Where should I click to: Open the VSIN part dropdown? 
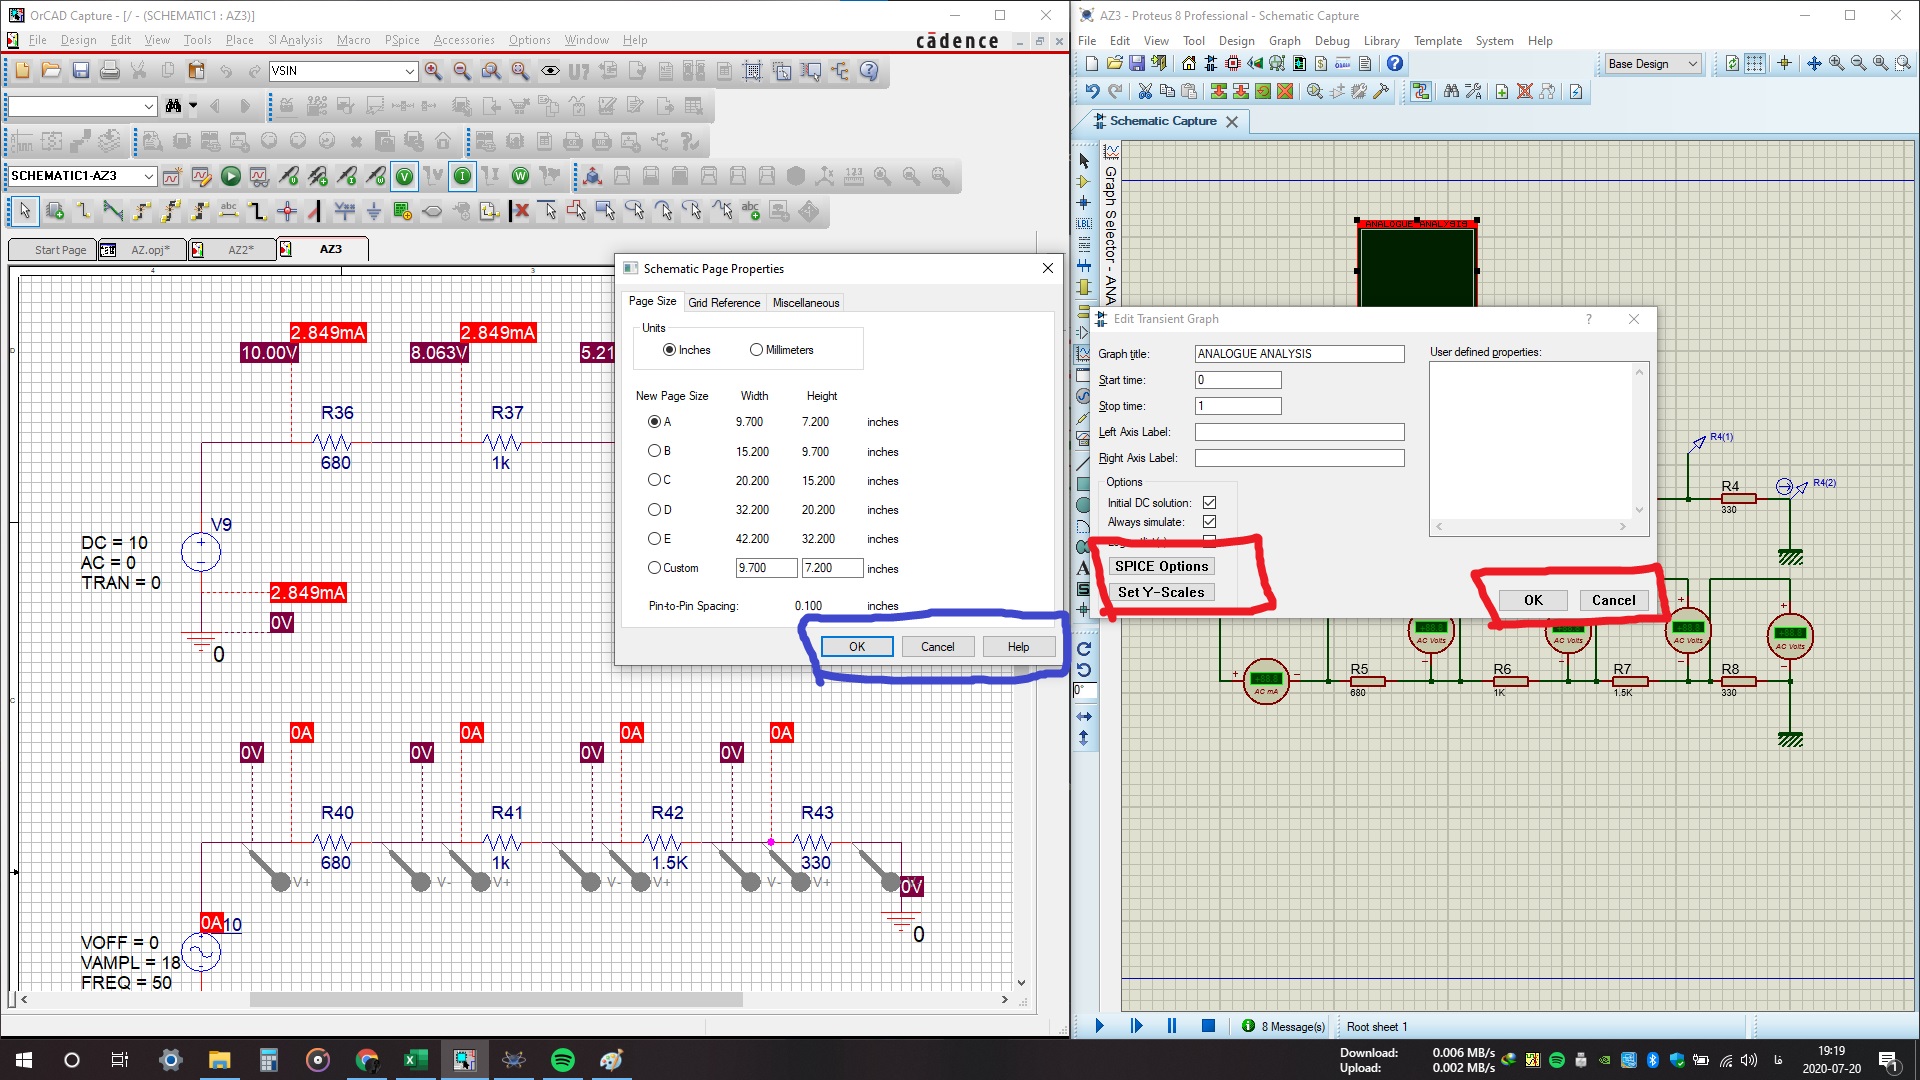point(409,71)
